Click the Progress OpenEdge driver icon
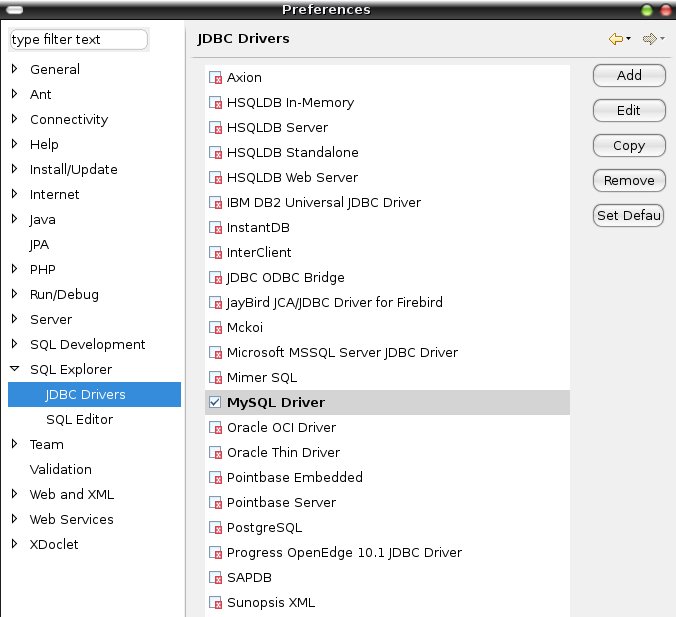 [215, 553]
